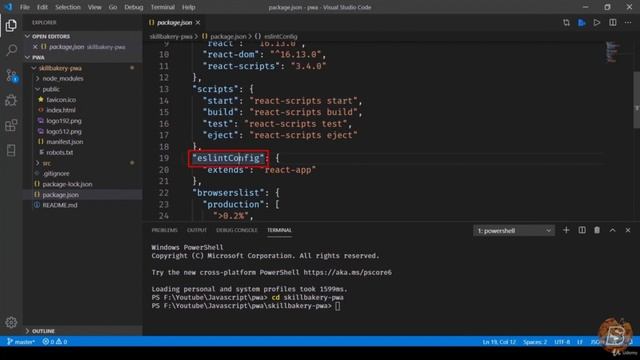640x360 pixels.
Task: Click the bottom activity bar icon above settings
Action: tap(11, 150)
